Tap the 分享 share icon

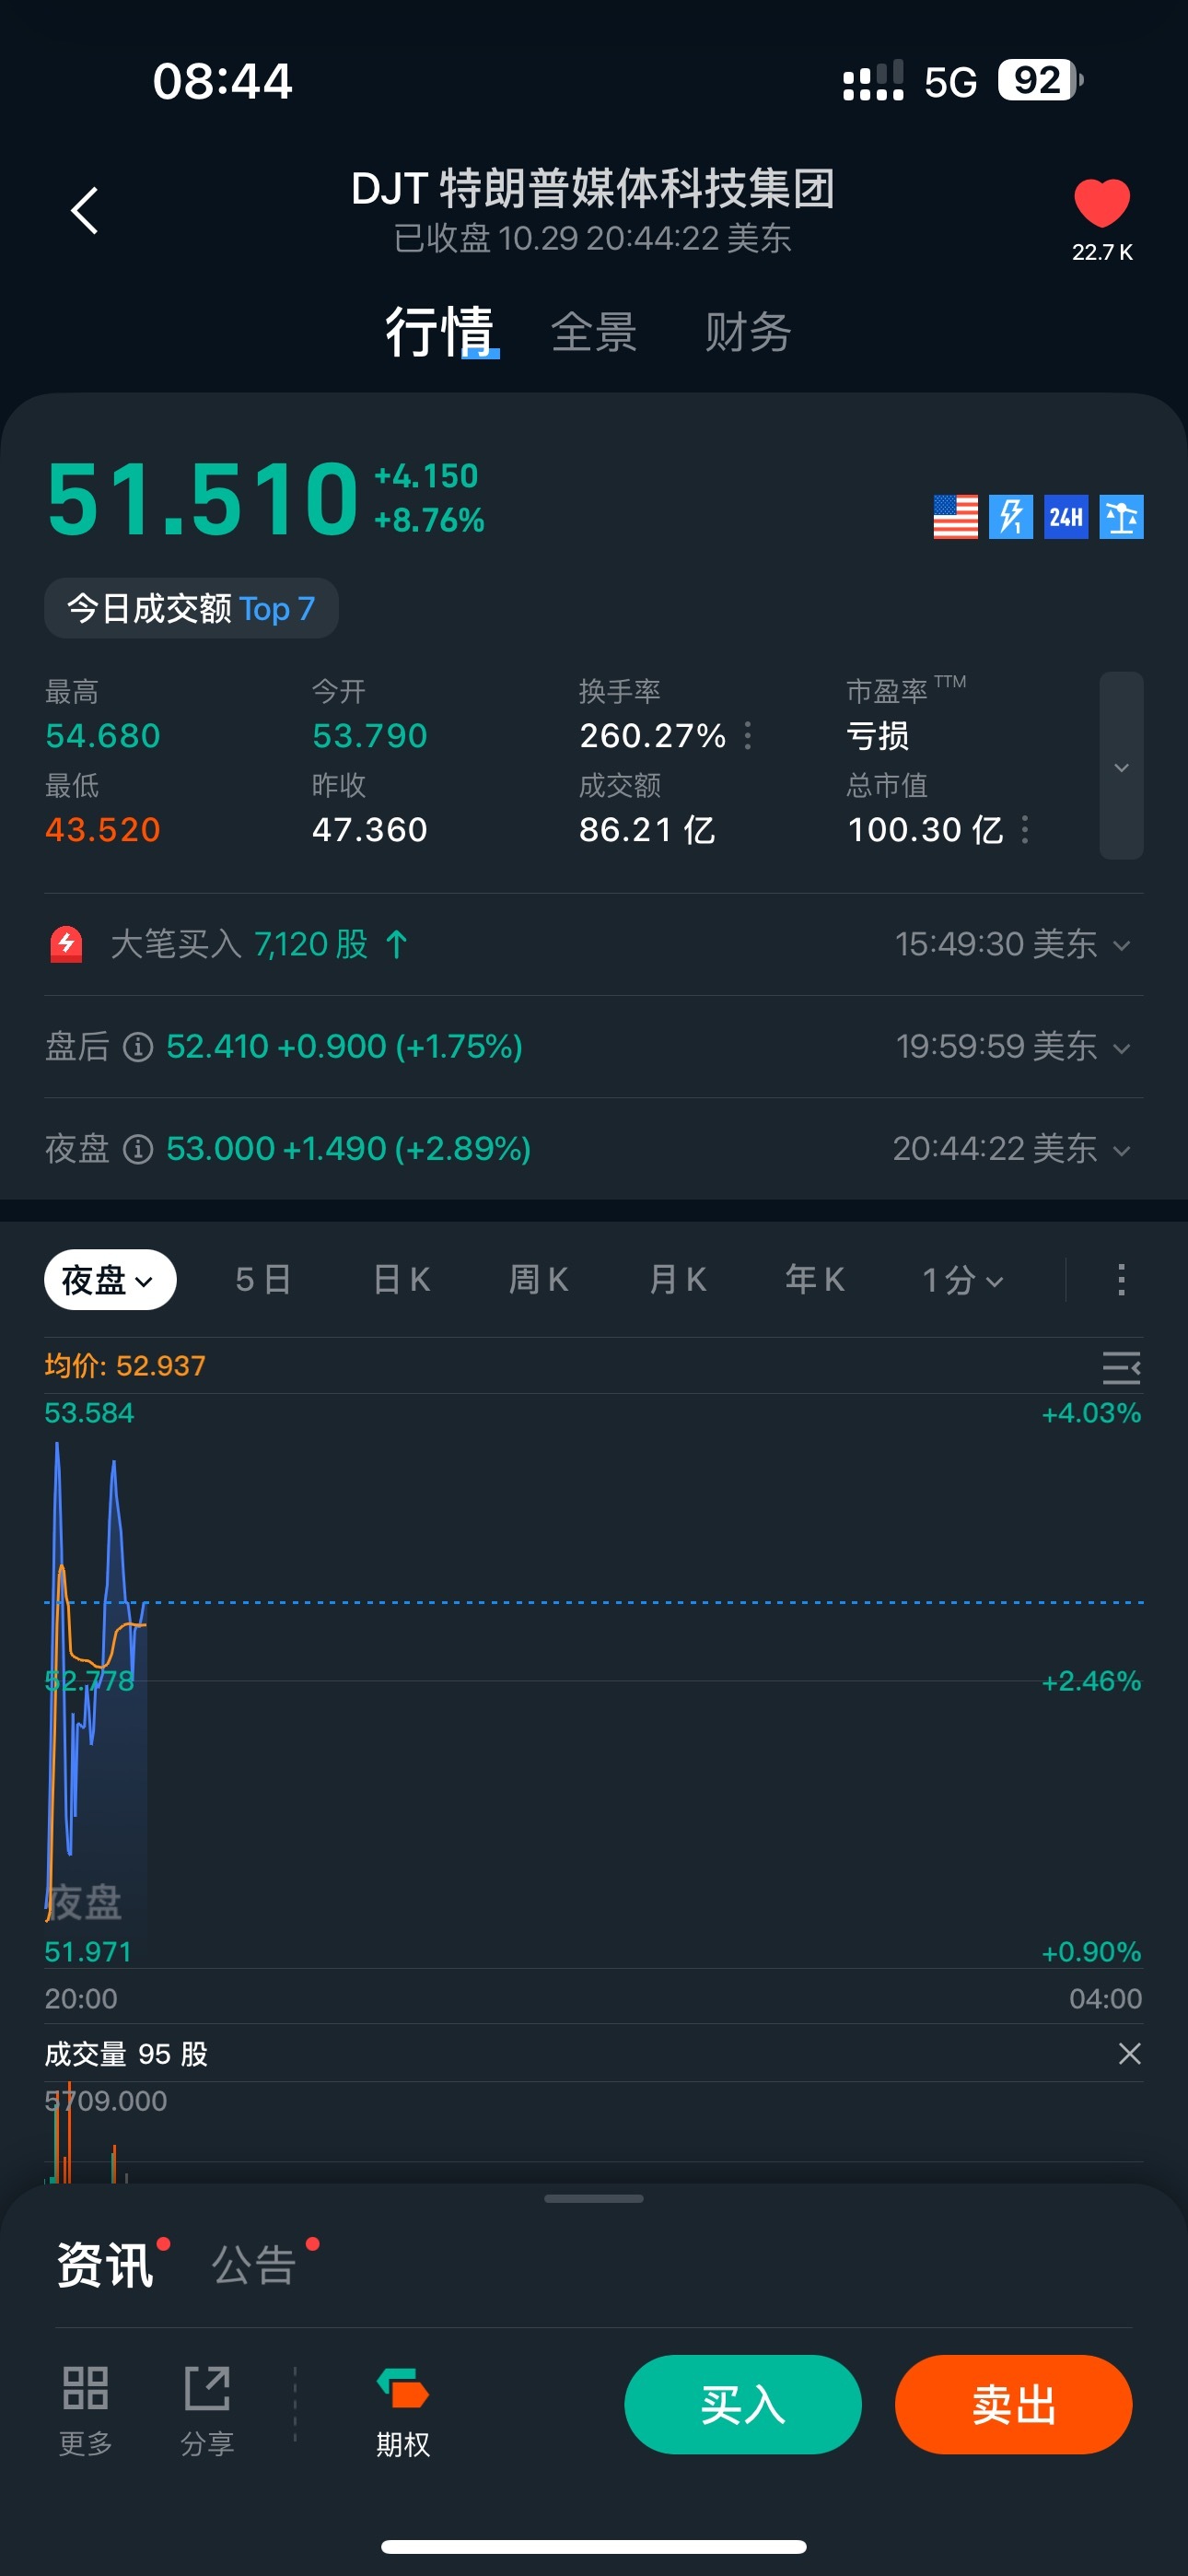(x=207, y=2410)
